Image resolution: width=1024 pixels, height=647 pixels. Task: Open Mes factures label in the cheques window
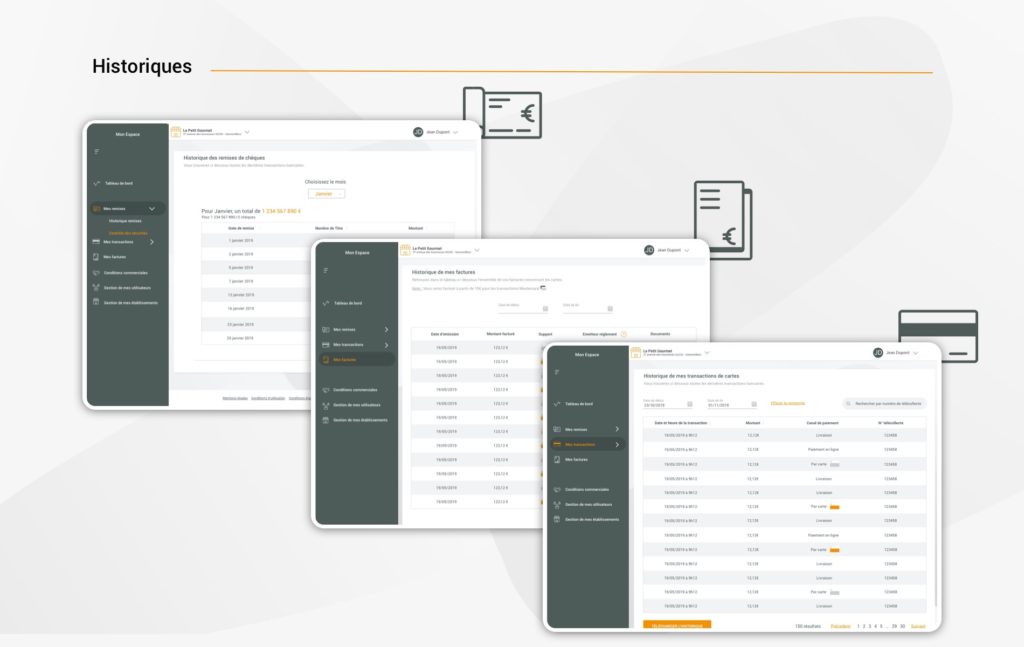tap(115, 257)
